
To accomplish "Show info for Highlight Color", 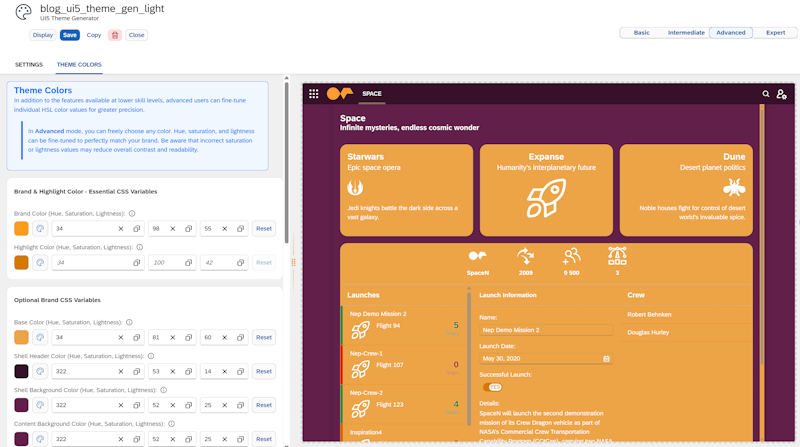I will [140, 247].
